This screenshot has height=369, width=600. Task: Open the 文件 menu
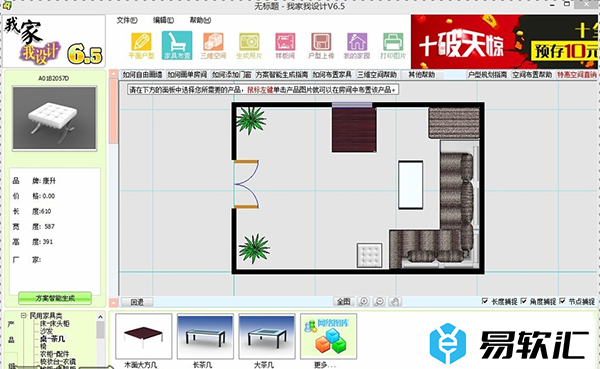click(127, 20)
